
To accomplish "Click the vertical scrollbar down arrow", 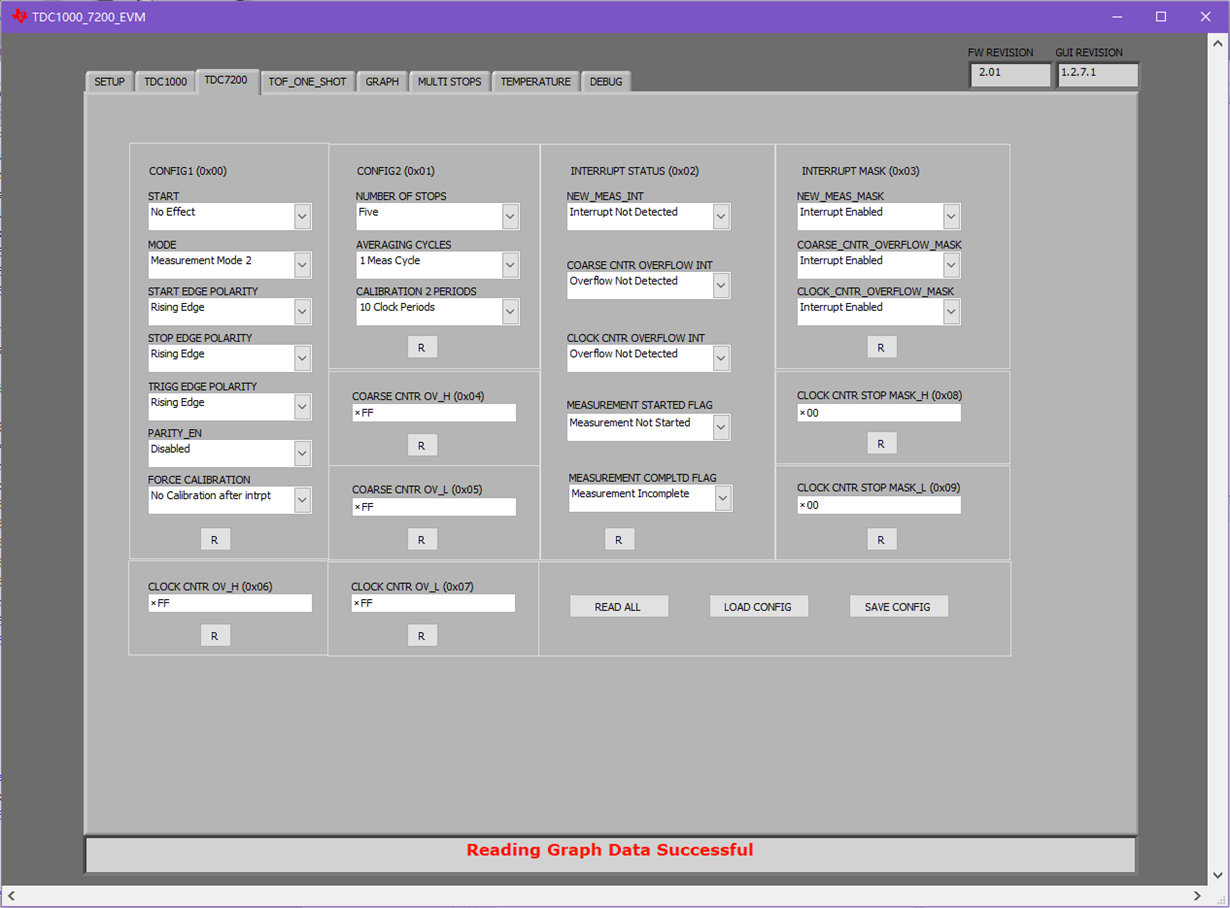I will point(1217,875).
